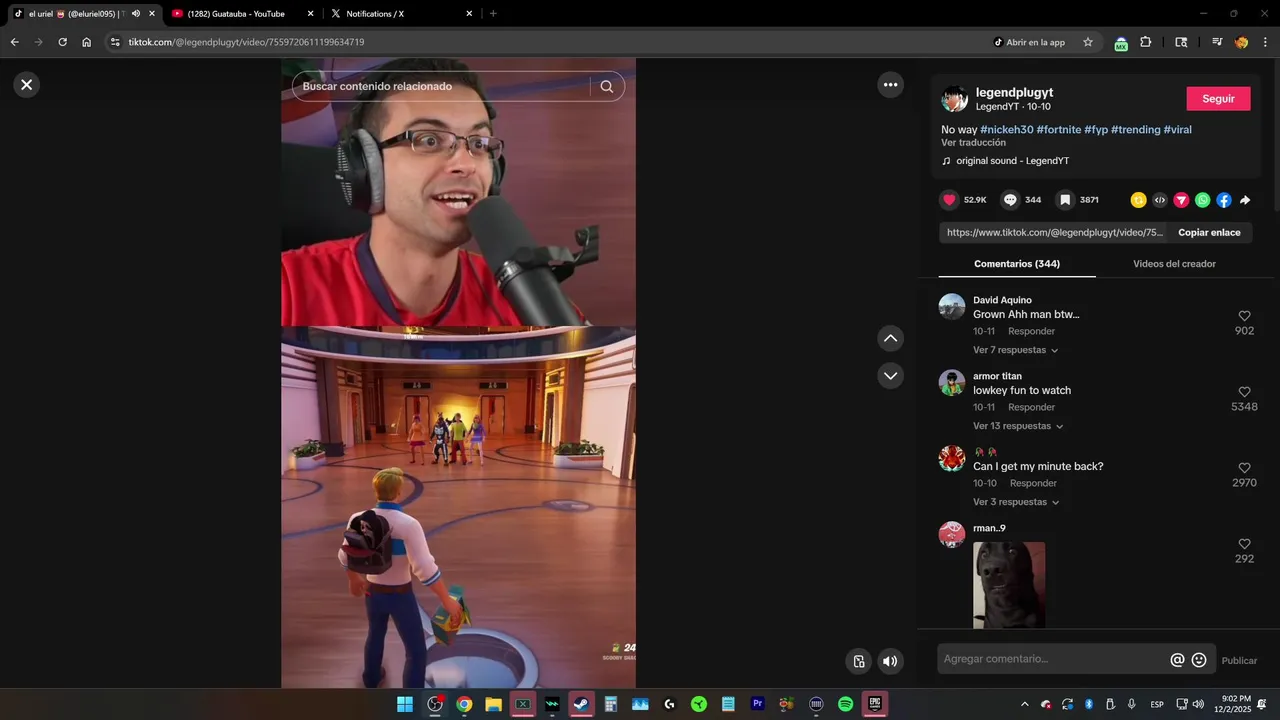Viewport: 1280px width, 720px height.
Task: Expand Ver 13 respuestas under armor titan
Action: point(1018,426)
